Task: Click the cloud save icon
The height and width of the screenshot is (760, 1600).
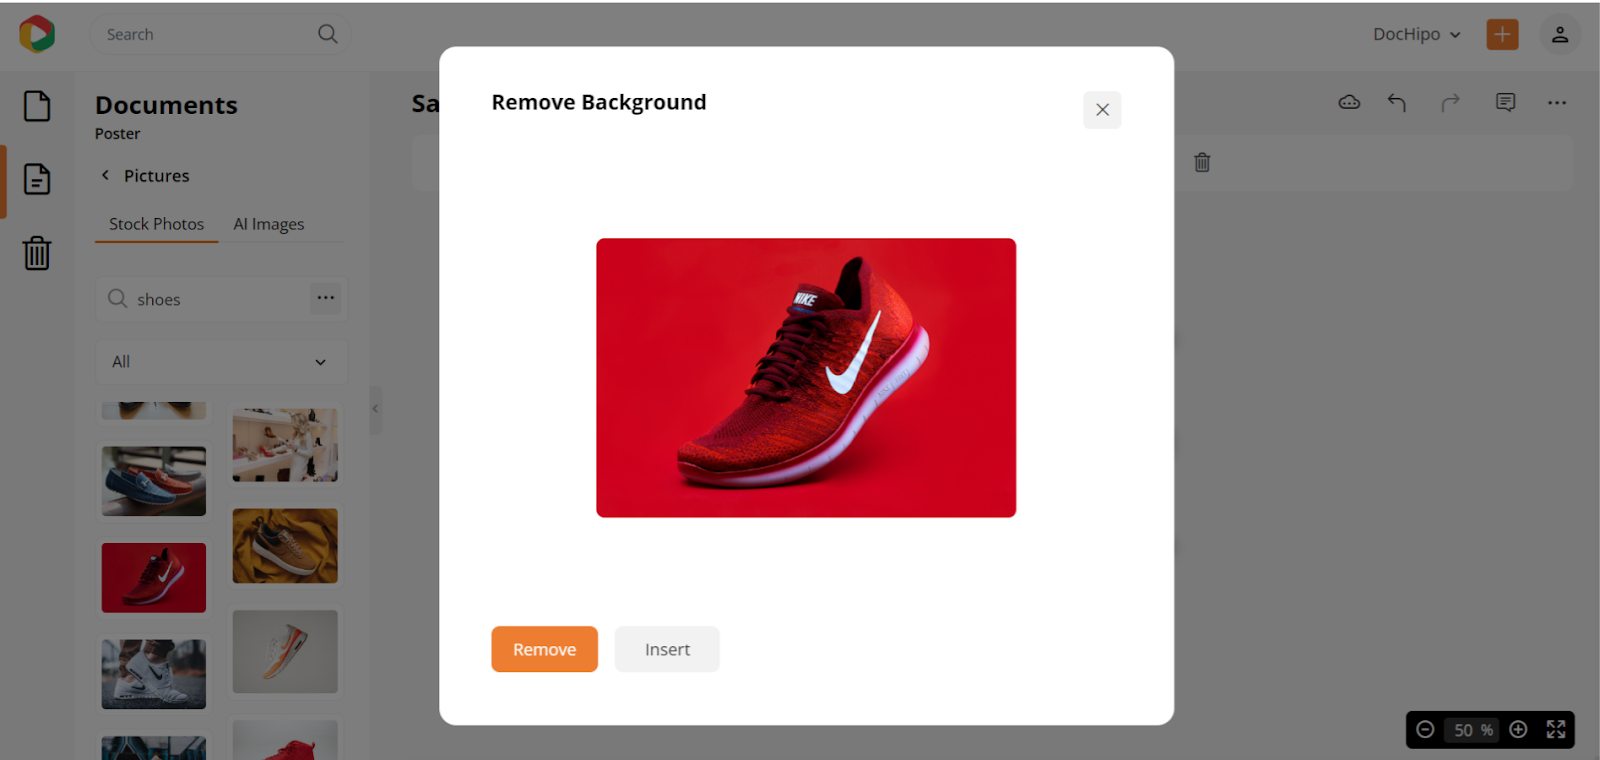Action: pos(1349,102)
